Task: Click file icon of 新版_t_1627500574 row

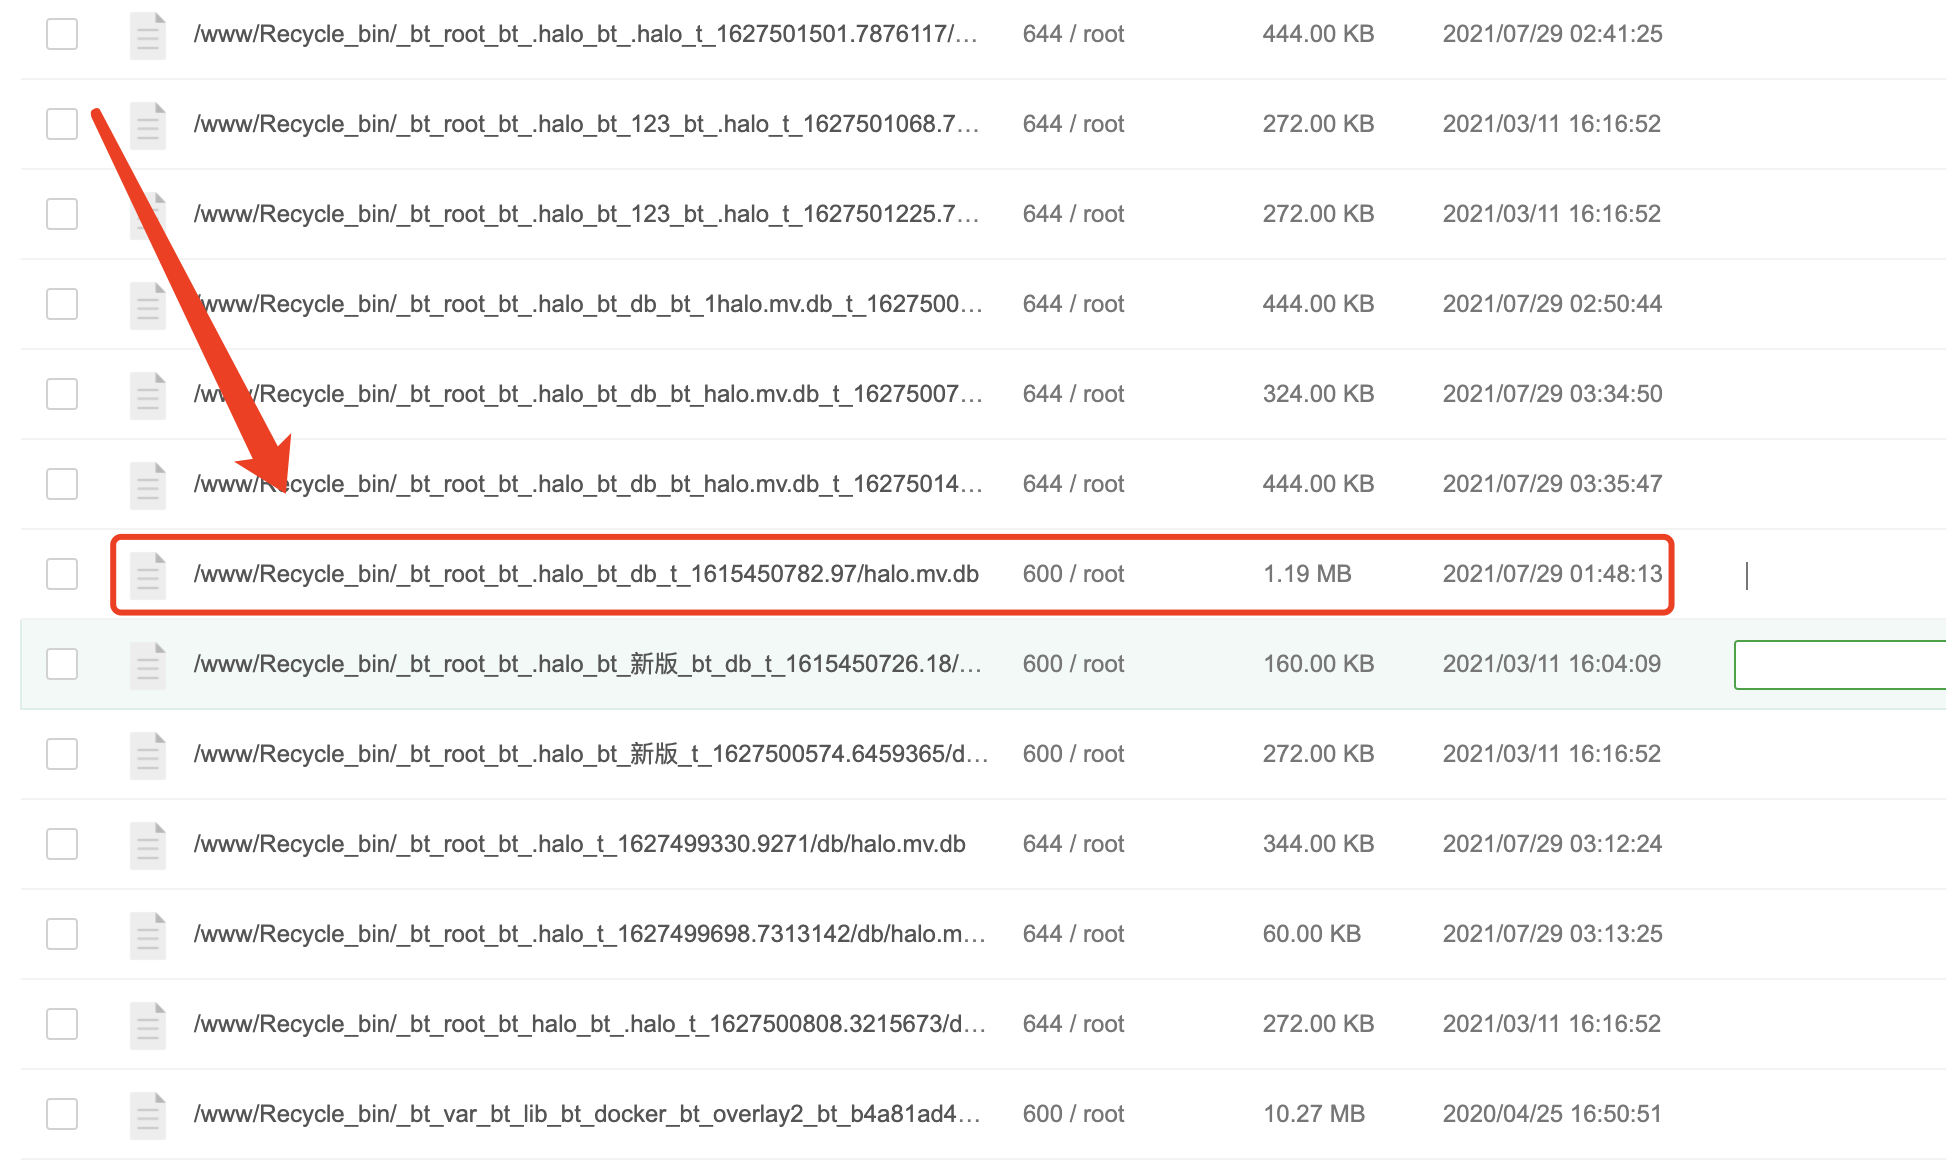Action: click(x=148, y=755)
